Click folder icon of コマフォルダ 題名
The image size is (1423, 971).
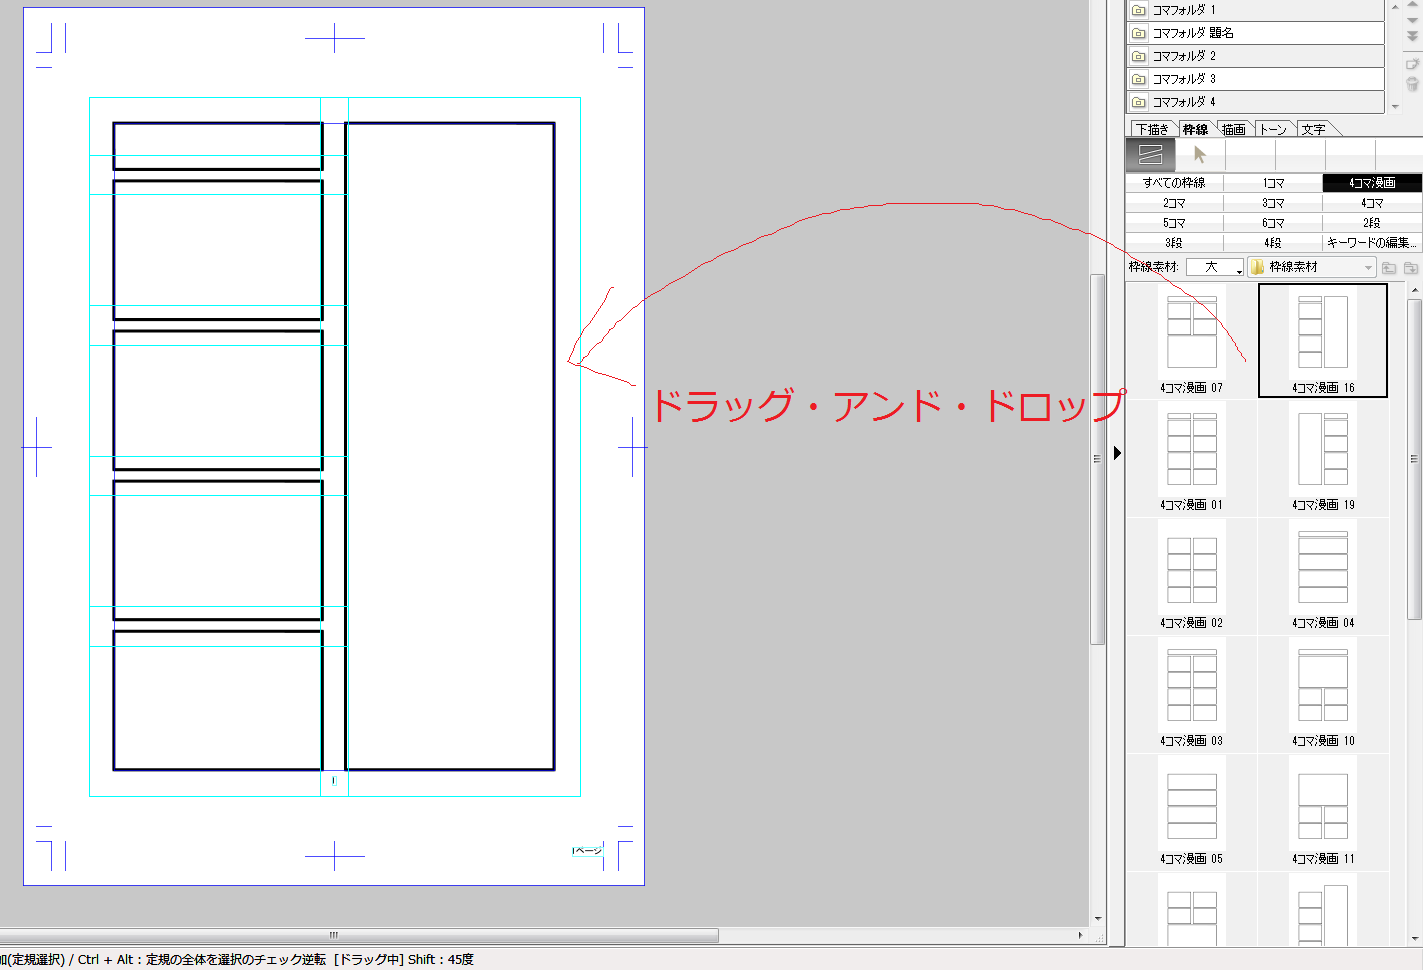point(1138,33)
